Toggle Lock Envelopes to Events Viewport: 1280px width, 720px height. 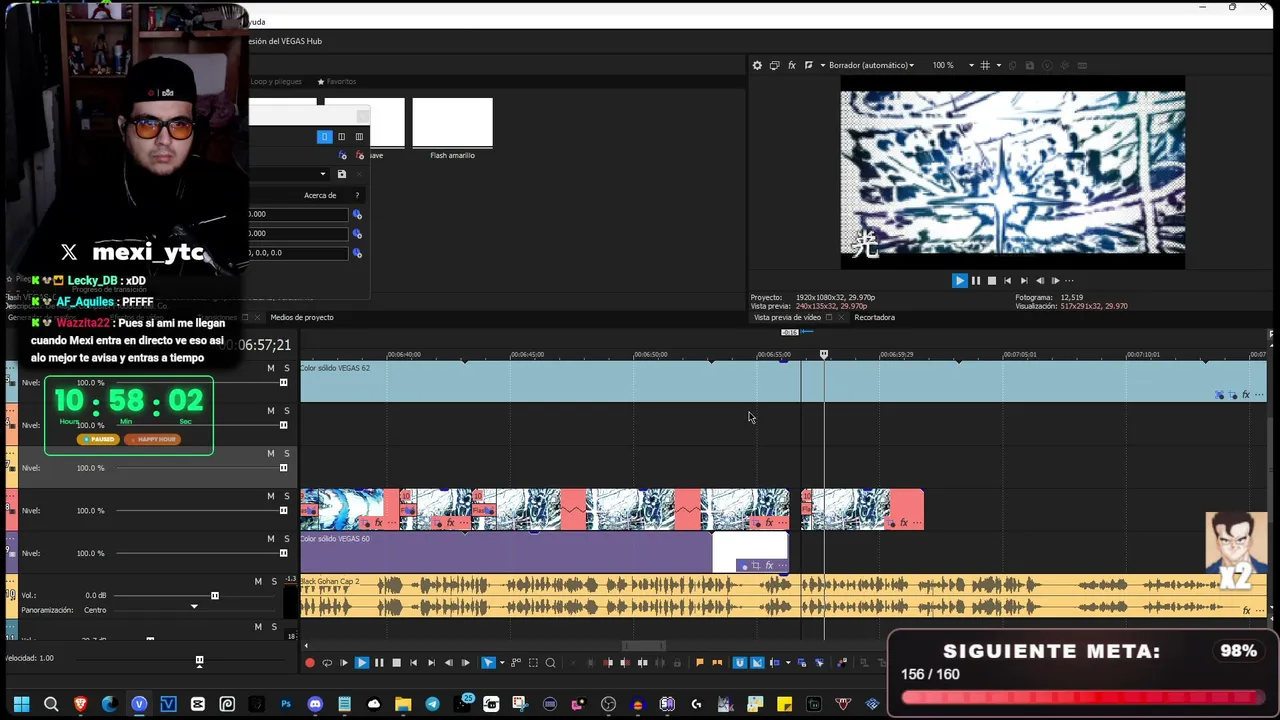click(802, 663)
